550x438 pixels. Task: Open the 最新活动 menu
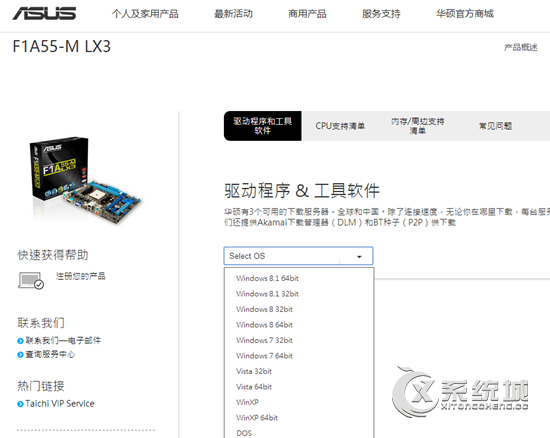click(233, 14)
